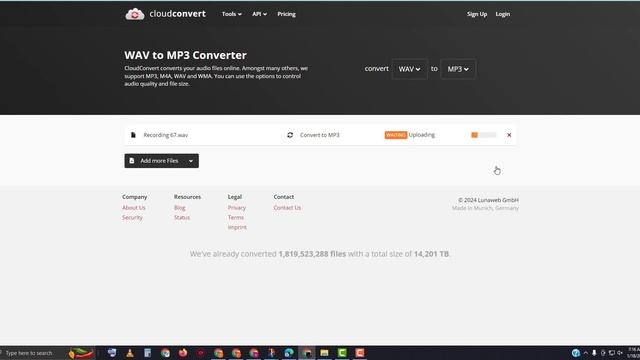Open the Privacy link

click(x=237, y=208)
